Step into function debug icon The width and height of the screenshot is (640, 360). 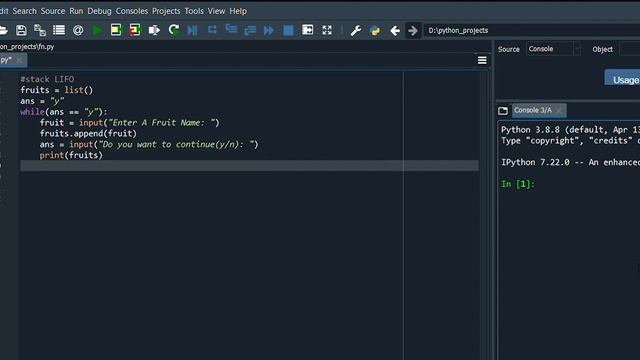[x=231, y=29]
